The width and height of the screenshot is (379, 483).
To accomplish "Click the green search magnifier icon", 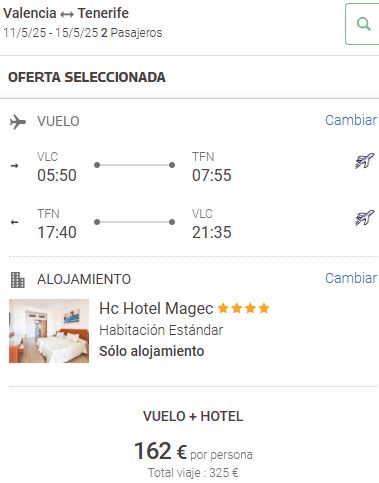I will point(363,24).
